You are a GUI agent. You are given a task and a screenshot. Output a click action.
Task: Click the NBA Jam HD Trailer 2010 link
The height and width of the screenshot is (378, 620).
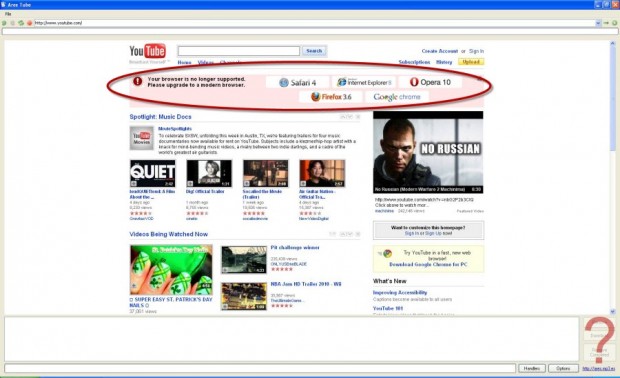[306, 284]
